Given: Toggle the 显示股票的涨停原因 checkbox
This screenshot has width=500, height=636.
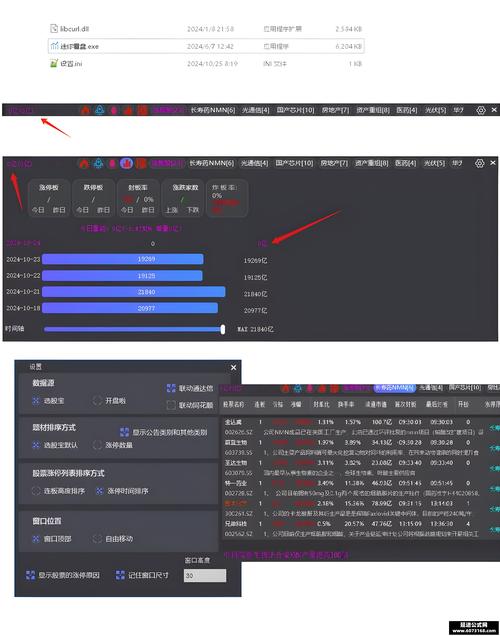Looking at the screenshot, I should (x=30, y=575).
